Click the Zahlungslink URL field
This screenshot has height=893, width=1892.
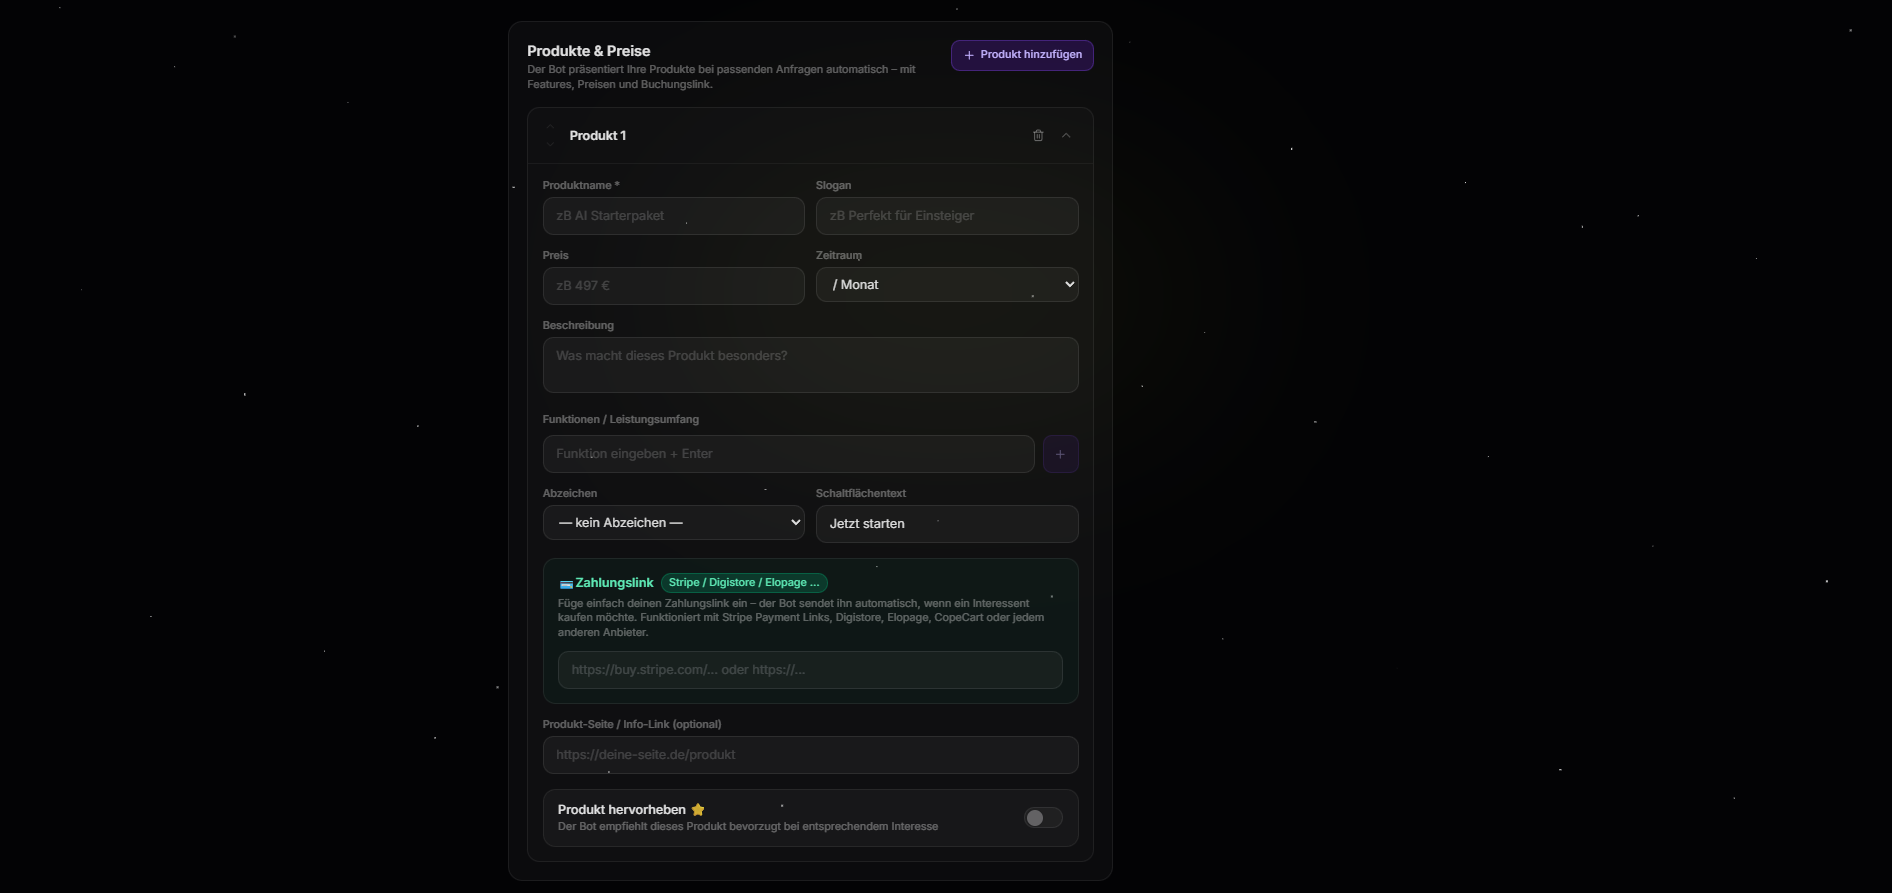pyautogui.click(x=810, y=670)
